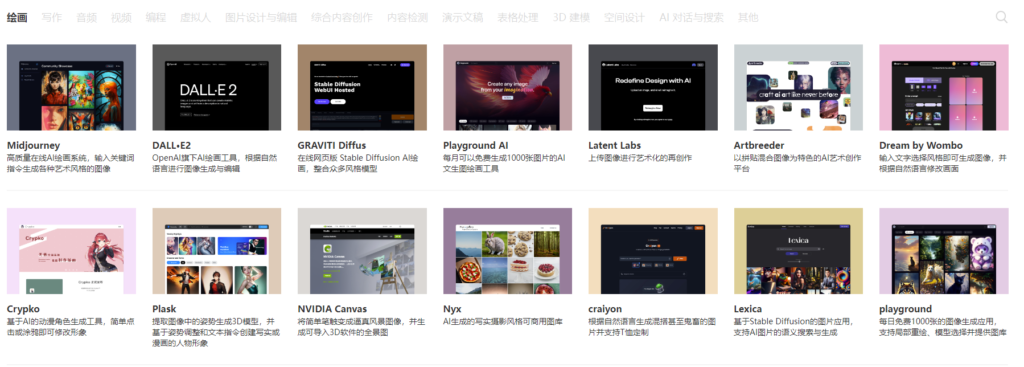Open the Midjourney preview thumbnail
The width and height of the screenshot is (1024, 367).
71,88
